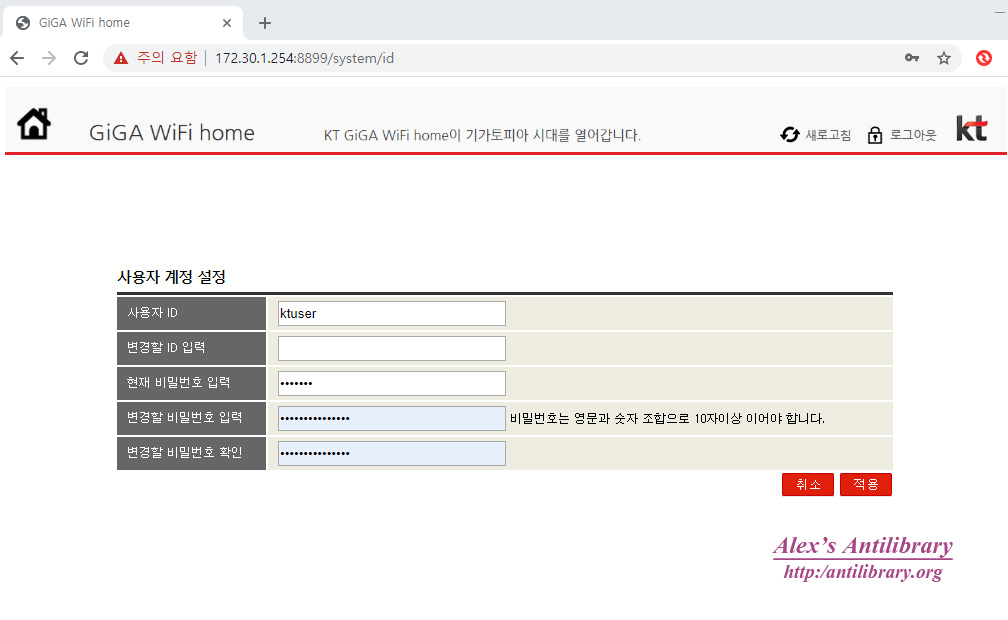Open a new tab with plus button
Viewport: 1008px width, 620px height.
pos(265,23)
